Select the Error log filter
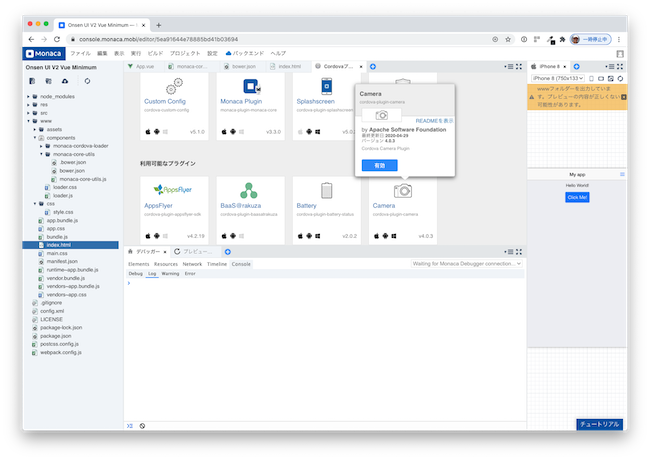This screenshot has height=460, width=650. [x=190, y=274]
